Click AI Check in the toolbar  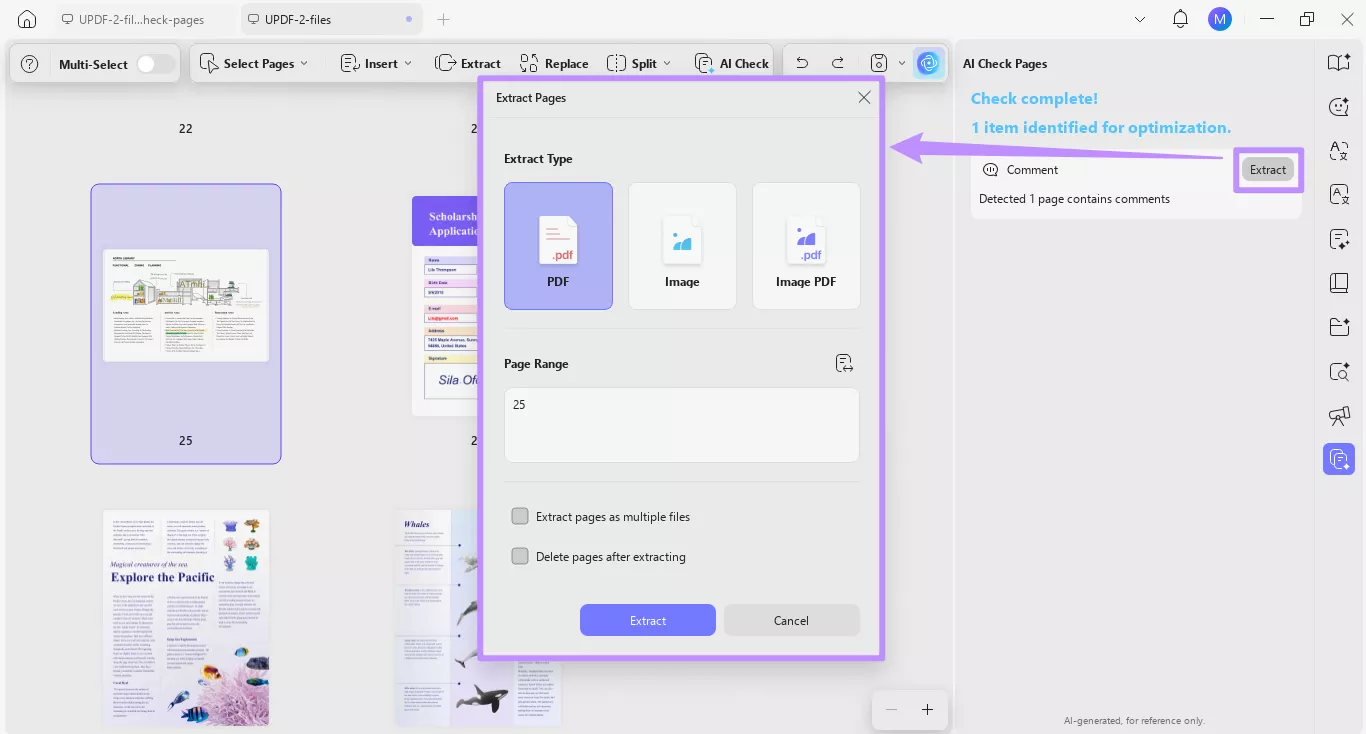pos(731,63)
